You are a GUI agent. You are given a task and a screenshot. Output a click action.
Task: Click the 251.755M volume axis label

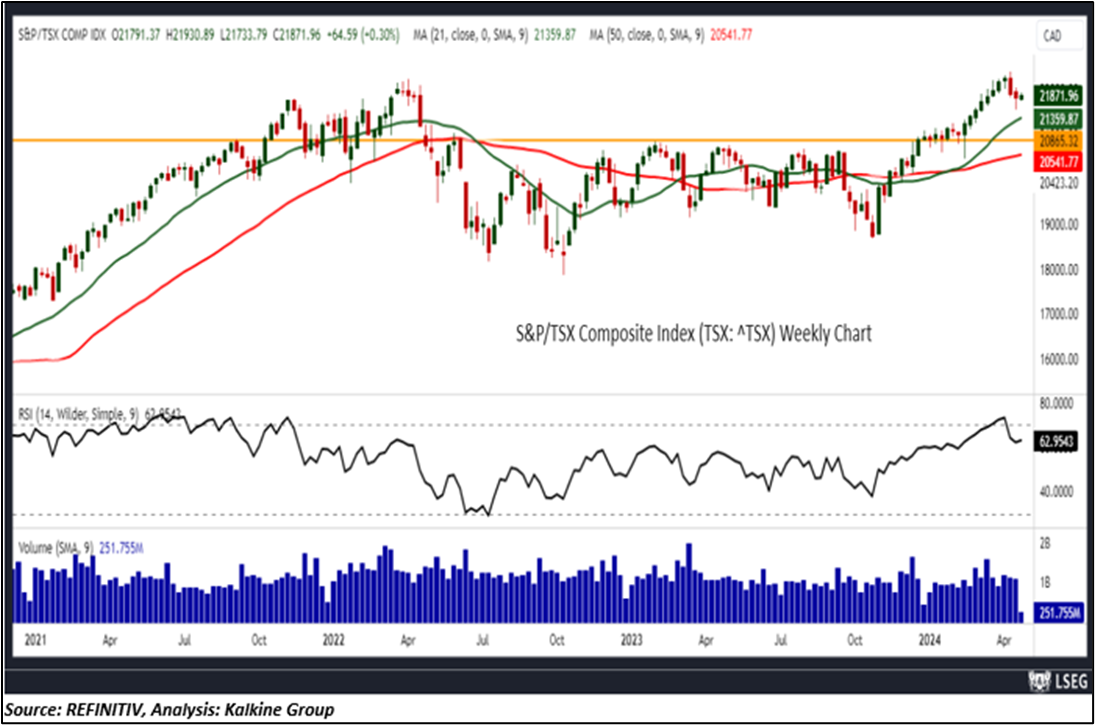tap(1058, 613)
